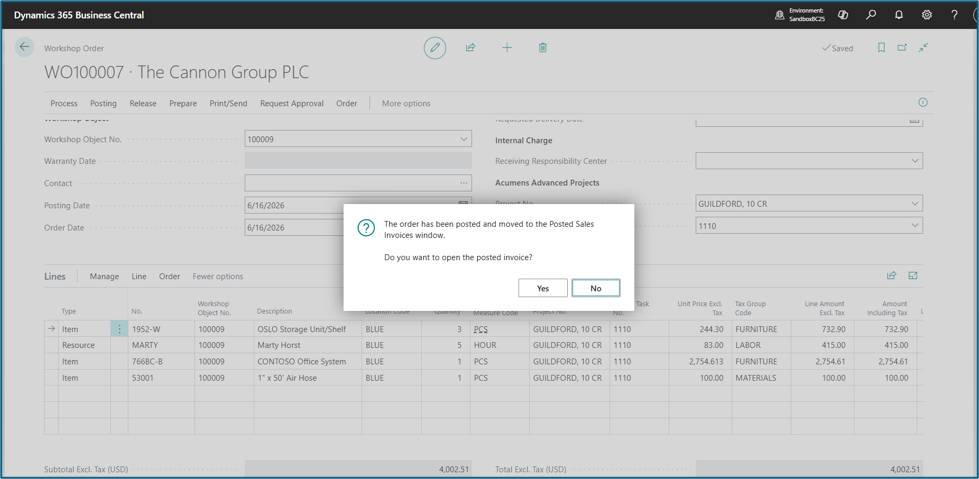
Task: Click the Description column header
Action: (274, 311)
